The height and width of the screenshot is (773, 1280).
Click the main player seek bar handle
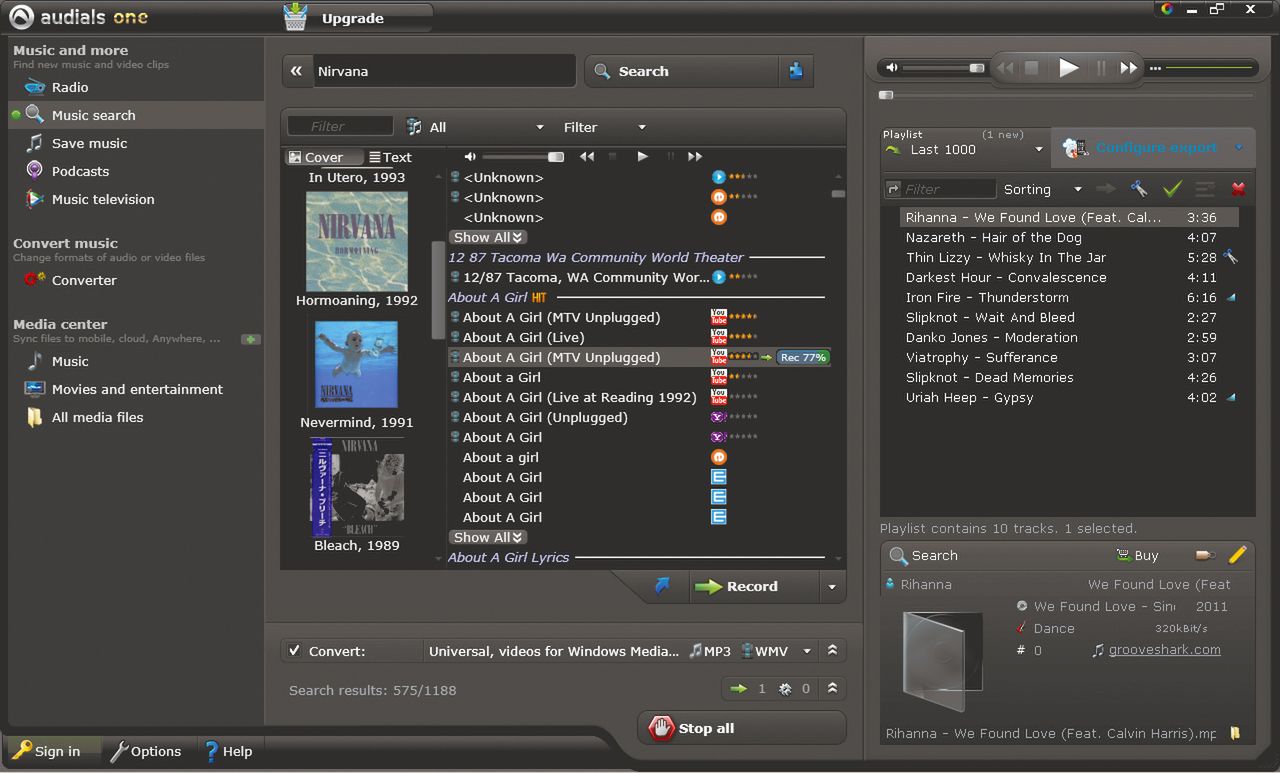coord(886,95)
